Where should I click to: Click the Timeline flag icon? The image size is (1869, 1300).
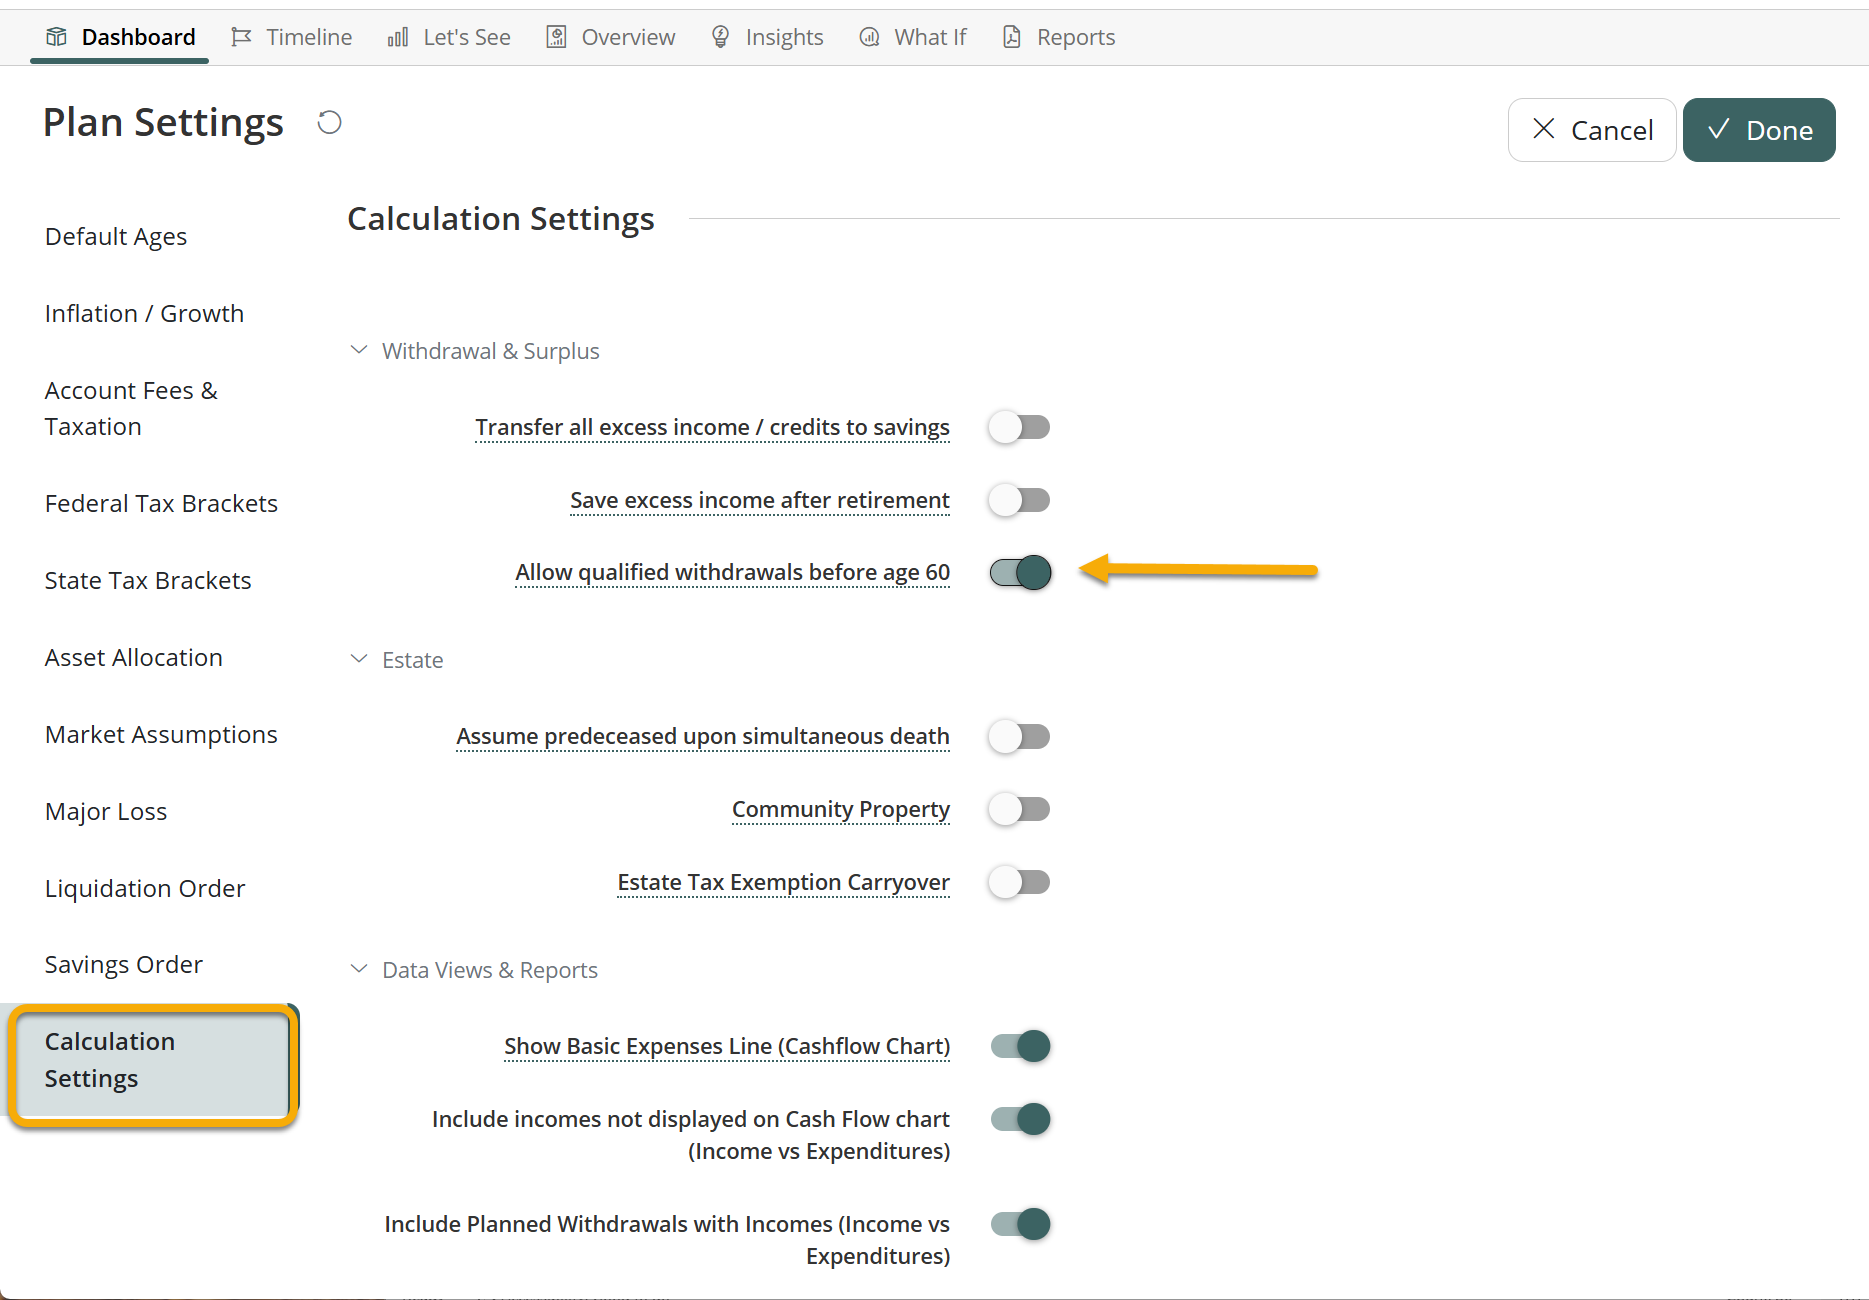241,37
